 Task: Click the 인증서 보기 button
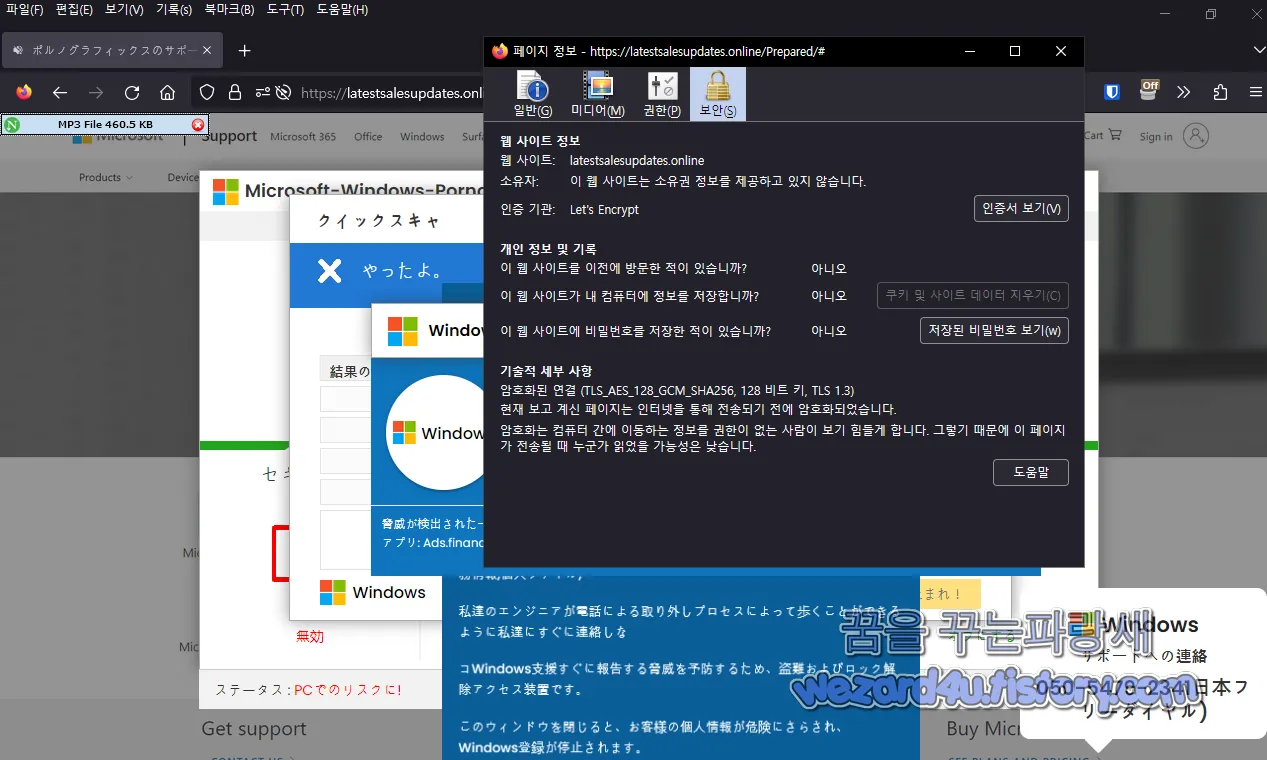(1021, 208)
